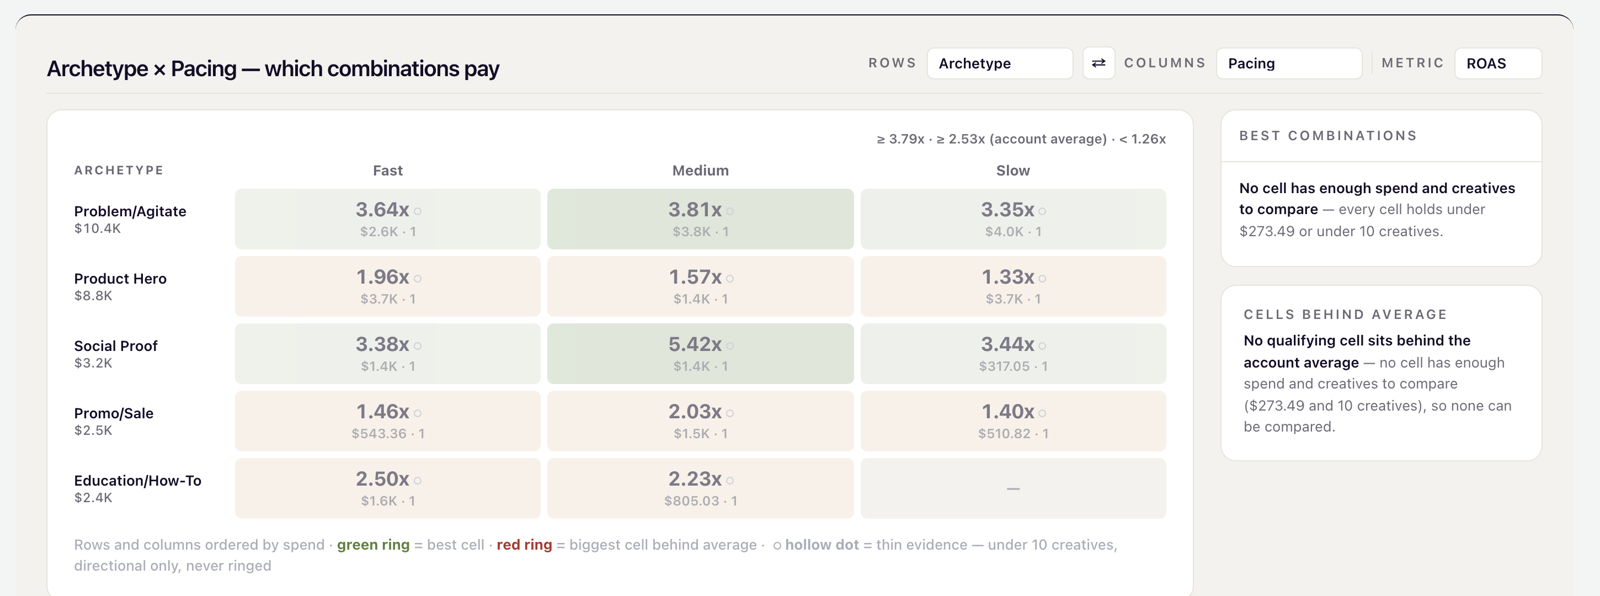Click the Archetype × Pacing title
Image resolution: width=1600 pixels, height=596 pixels.
[273, 69]
